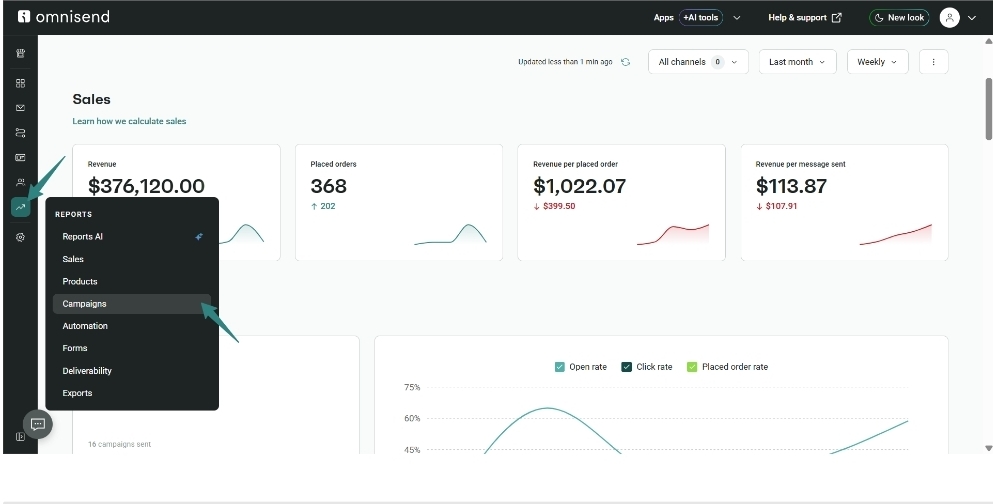Screen dimensions: 993x504
Task: Select Reports AI in Reports menu
Action: (132, 237)
